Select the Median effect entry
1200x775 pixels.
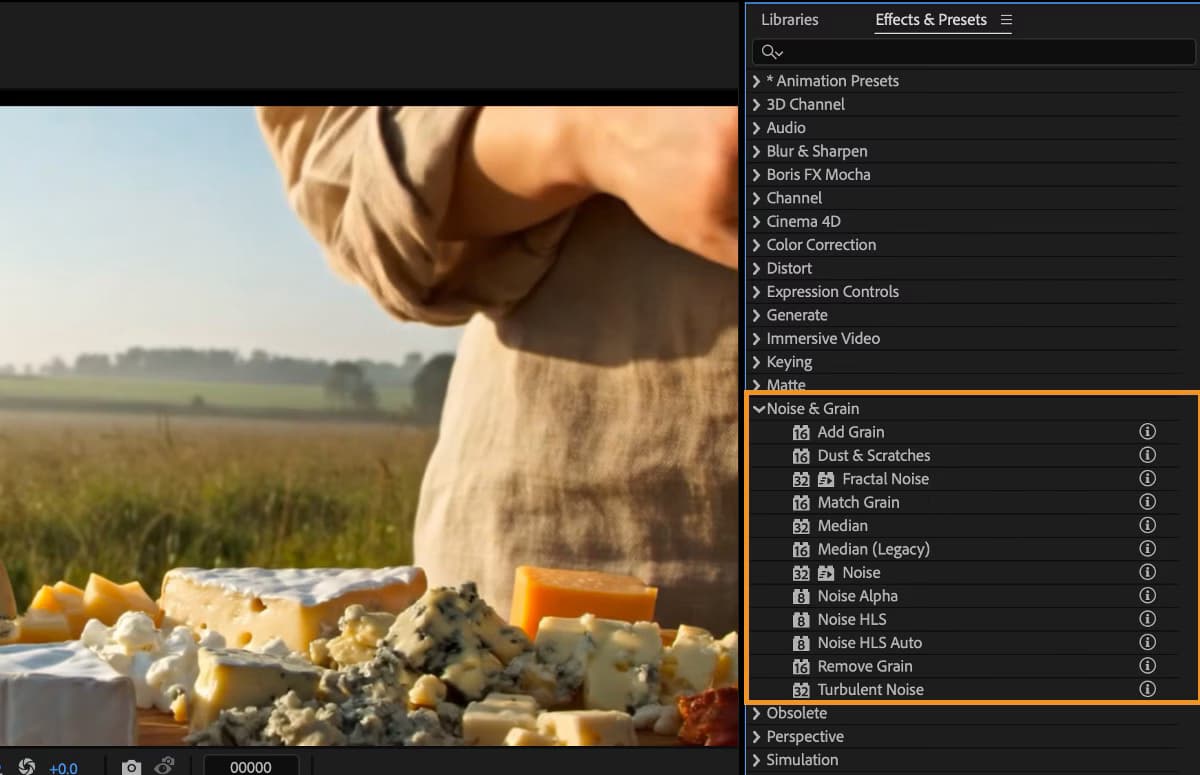pyautogui.click(x=842, y=525)
